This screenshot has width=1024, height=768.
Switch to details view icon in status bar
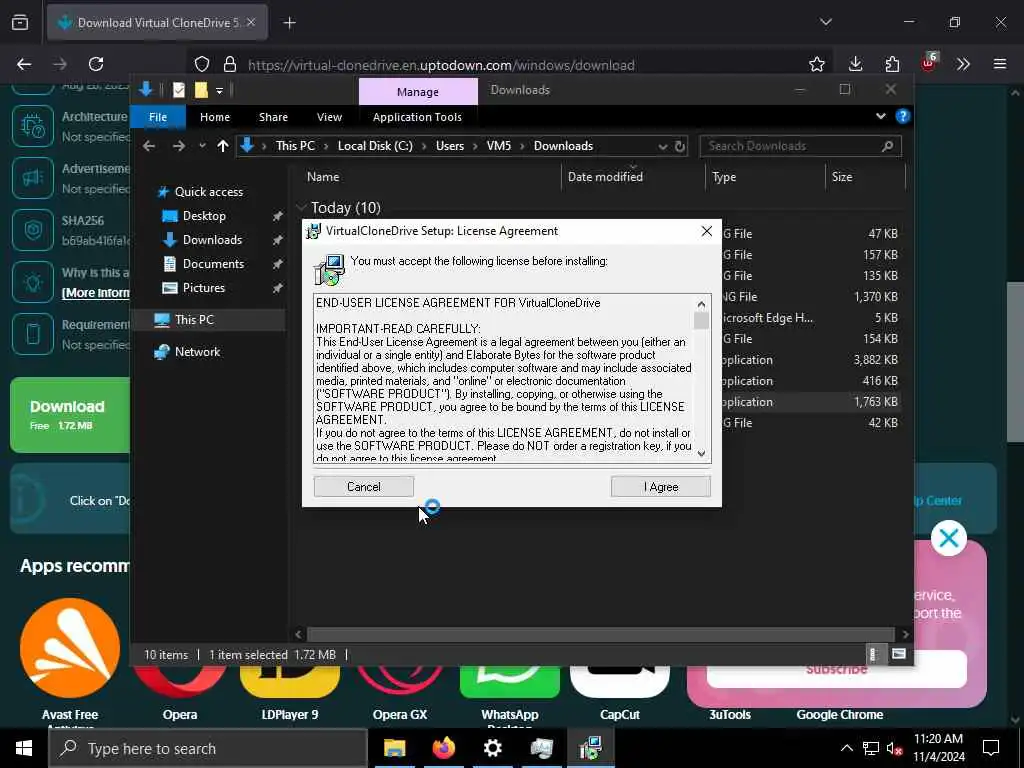click(x=873, y=654)
